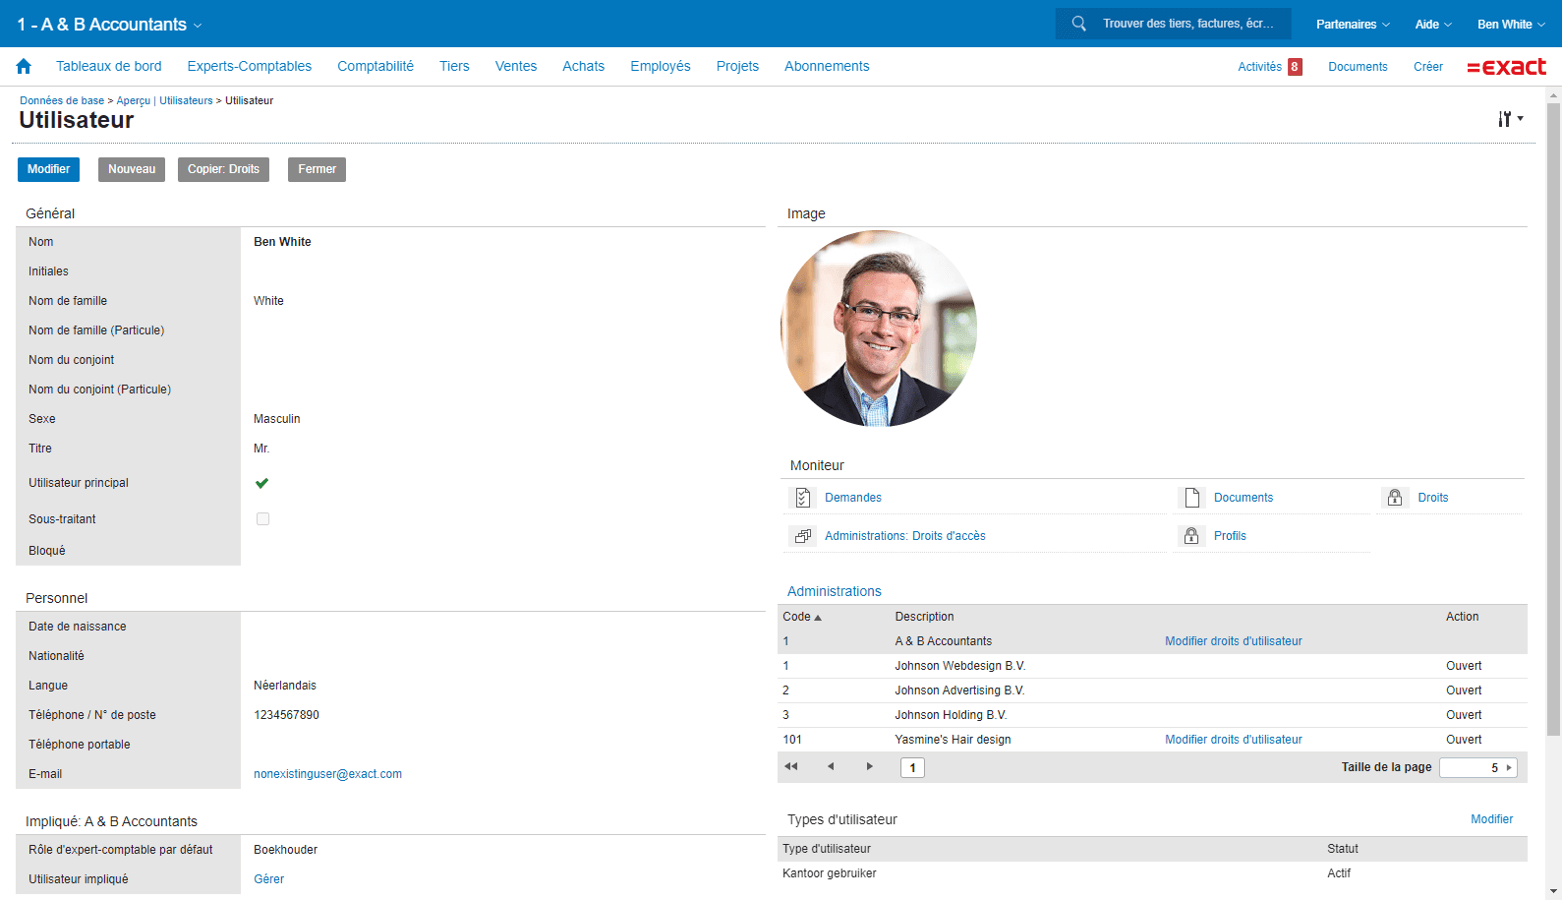
Task: Open the Tableaux de bord menu
Action: (x=109, y=66)
